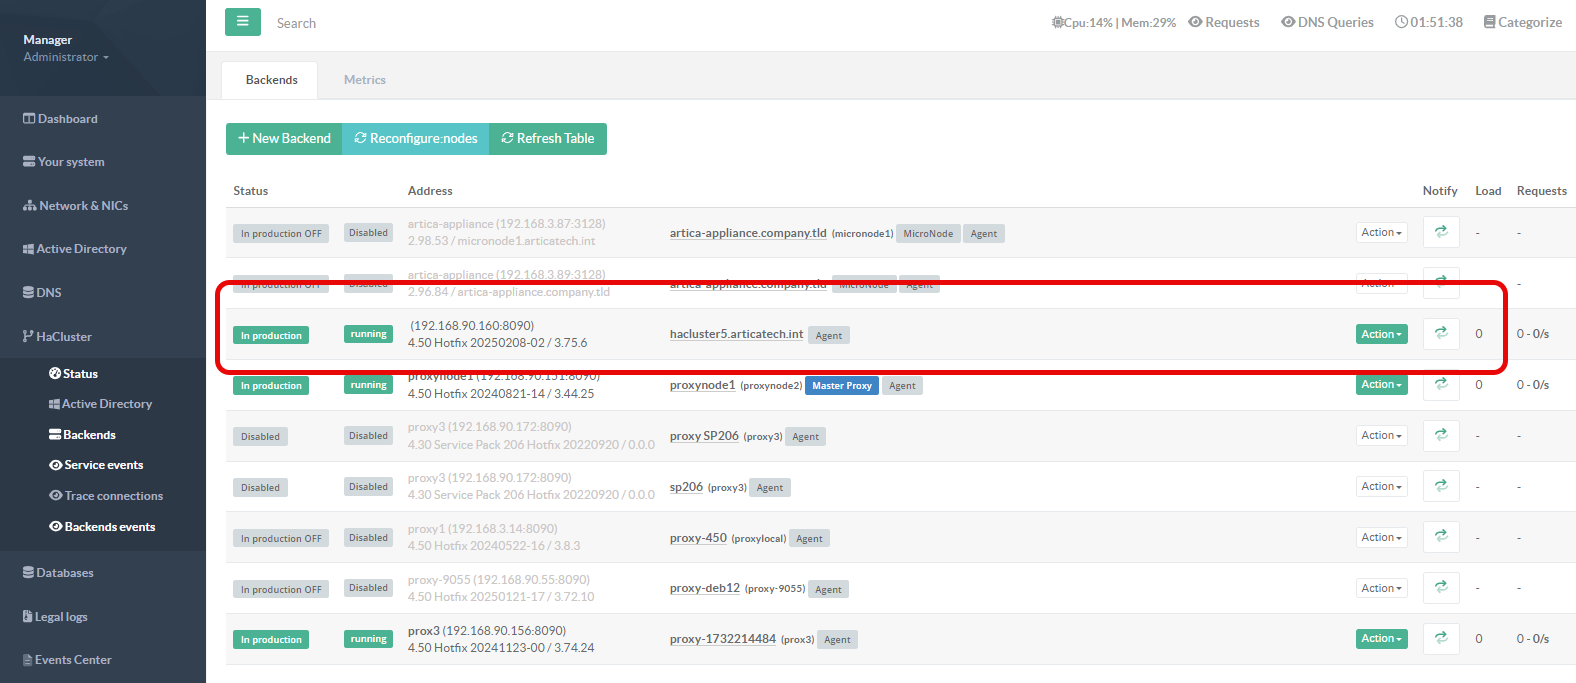Toggle Disabled status for proxy SP206 row
Screen dimensions: 1576x683
point(260,437)
